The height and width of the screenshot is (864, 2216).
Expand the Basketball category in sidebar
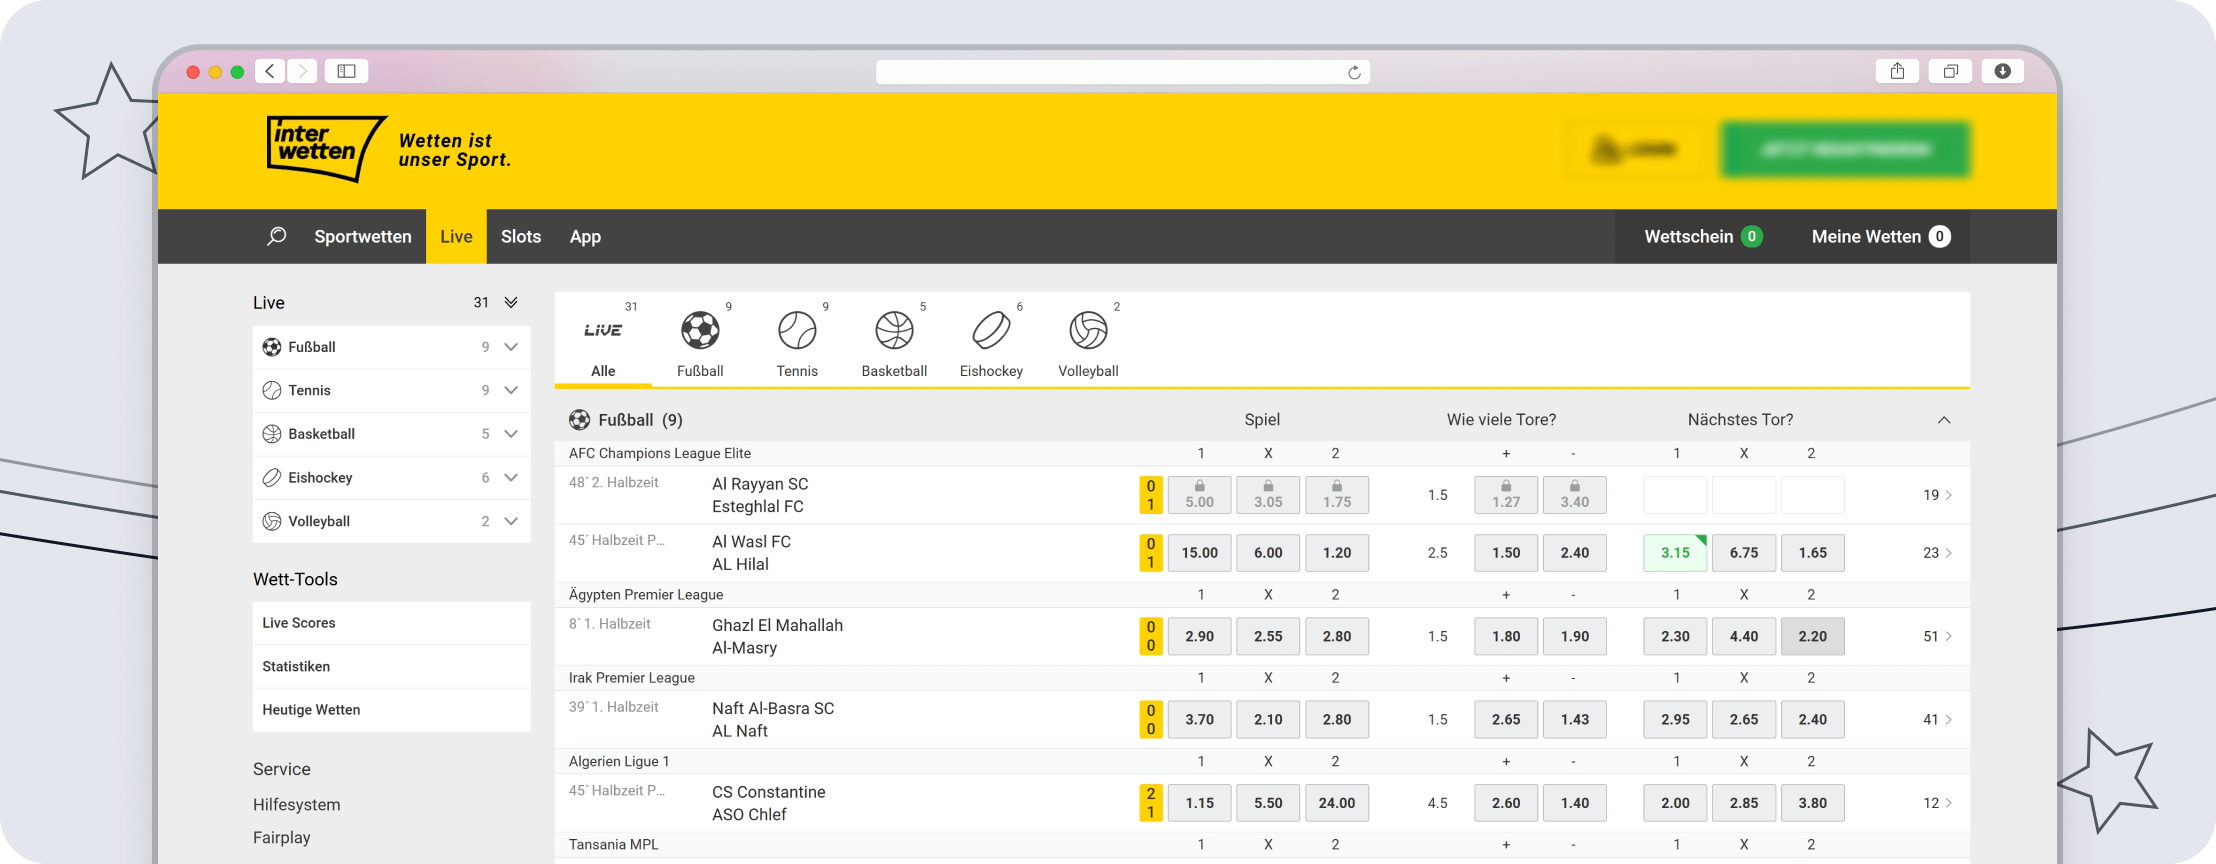point(511,434)
